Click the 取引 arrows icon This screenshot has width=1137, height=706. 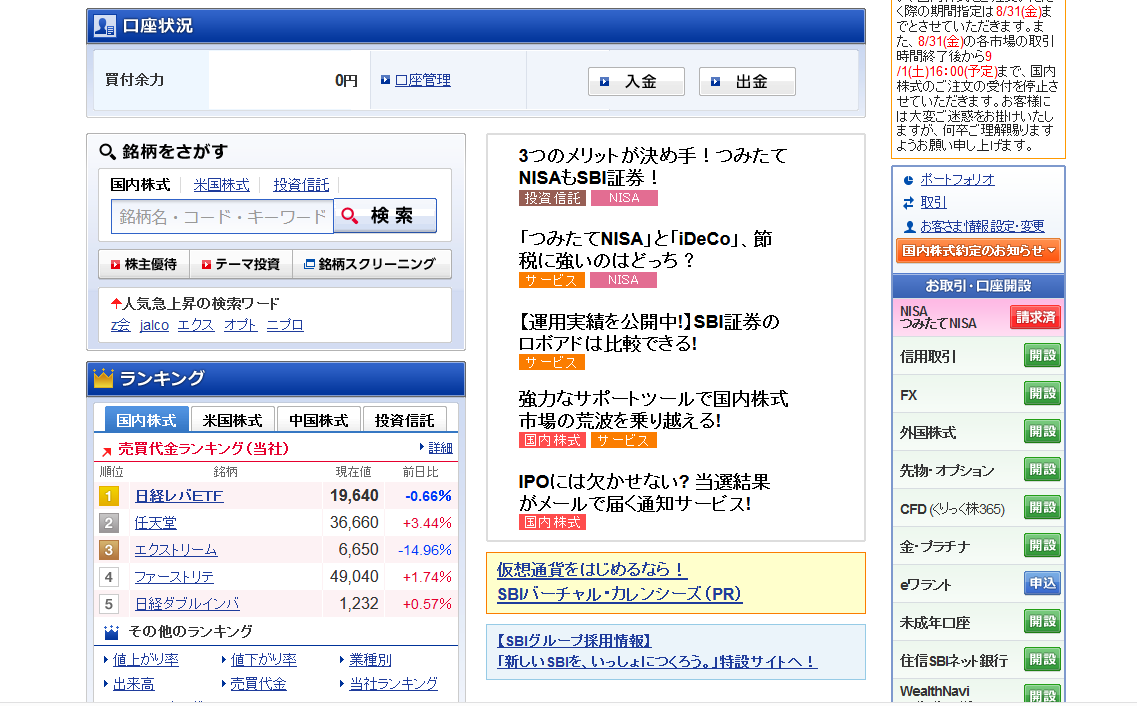pyautogui.click(x=908, y=203)
